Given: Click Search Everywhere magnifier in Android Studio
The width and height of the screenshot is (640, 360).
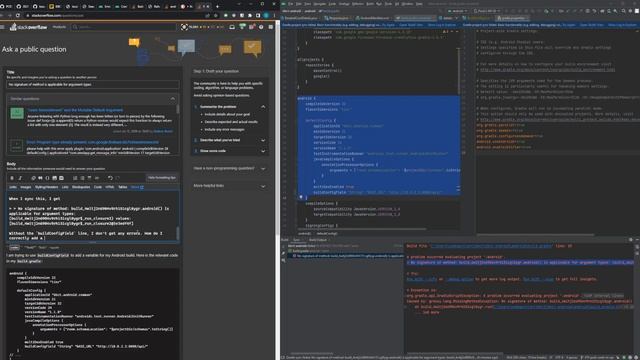Looking at the screenshot, I should [623, 11].
